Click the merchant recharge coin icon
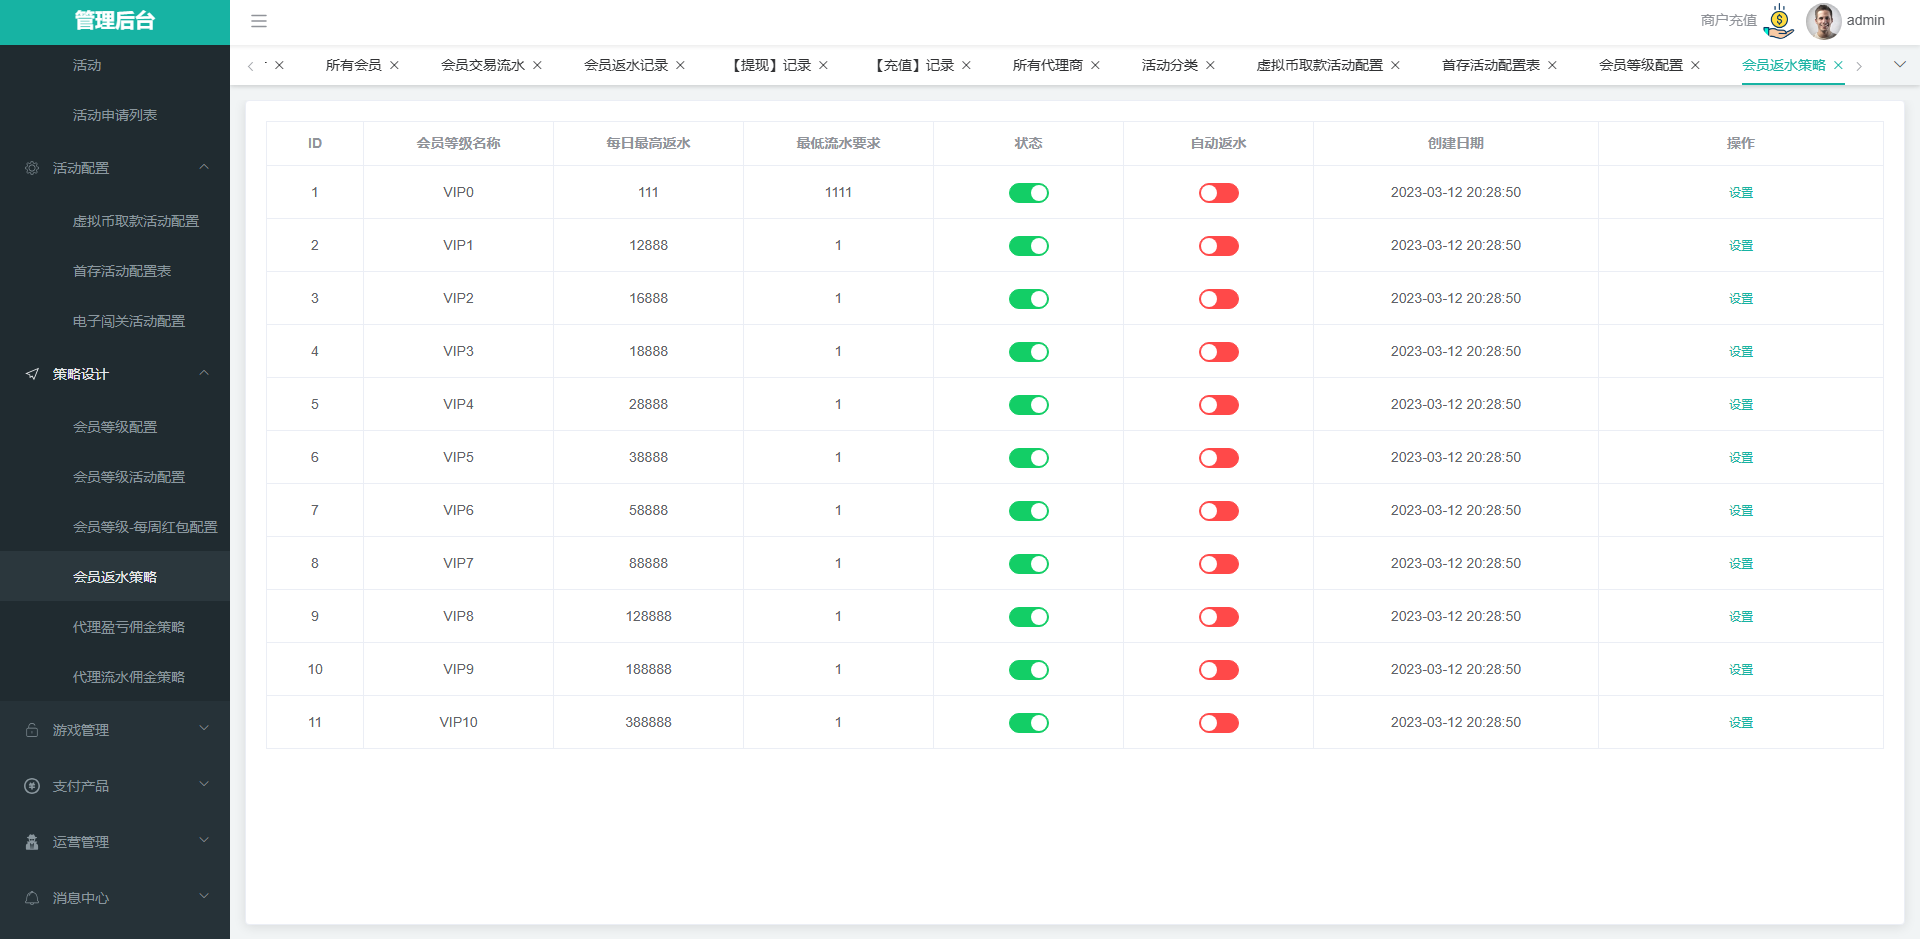 pyautogui.click(x=1779, y=21)
